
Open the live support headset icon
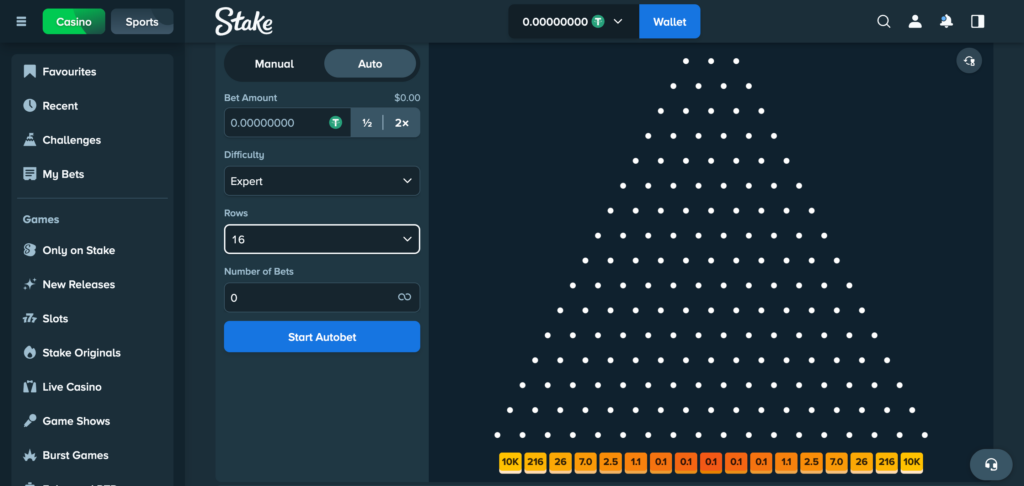click(991, 464)
